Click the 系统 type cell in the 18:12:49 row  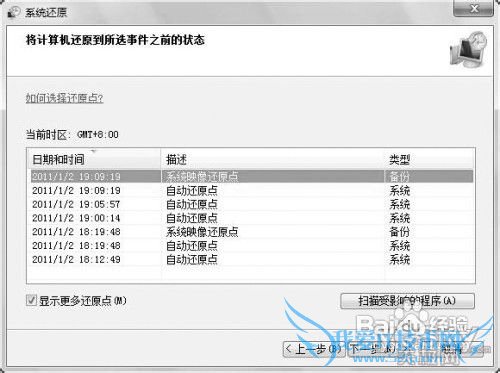coord(400,259)
